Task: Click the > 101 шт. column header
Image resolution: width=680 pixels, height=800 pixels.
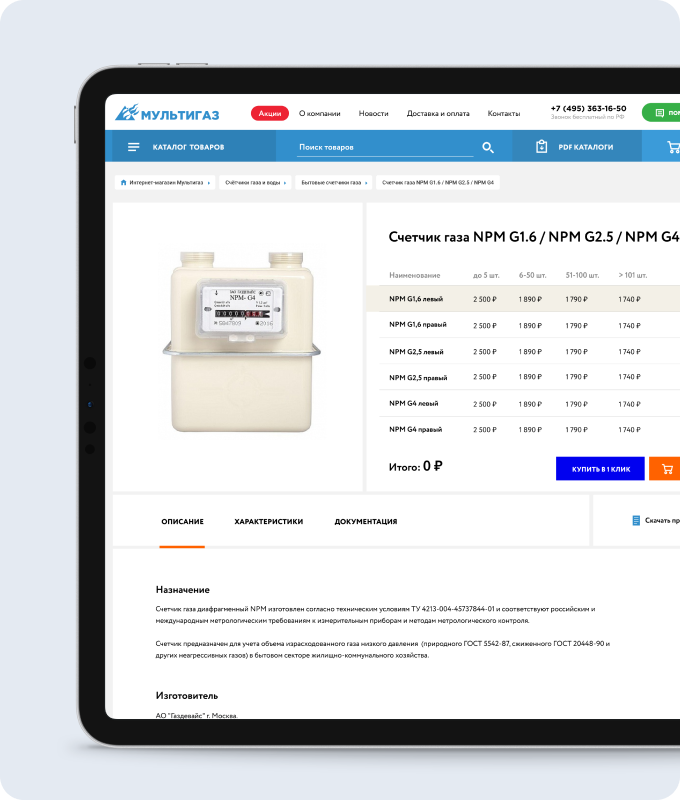Action: 633,275
